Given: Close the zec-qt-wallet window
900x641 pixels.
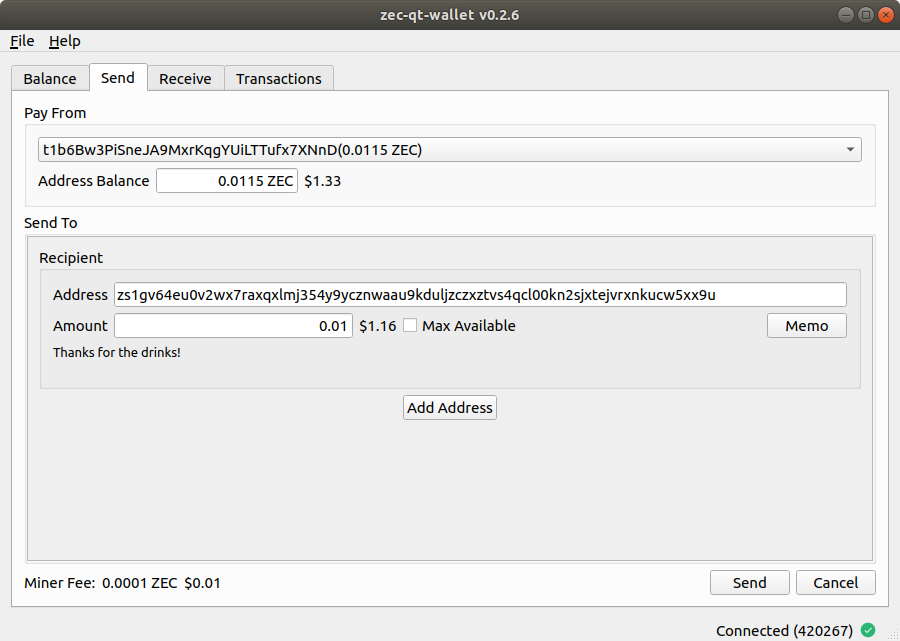Looking at the screenshot, I should tap(885, 15).
